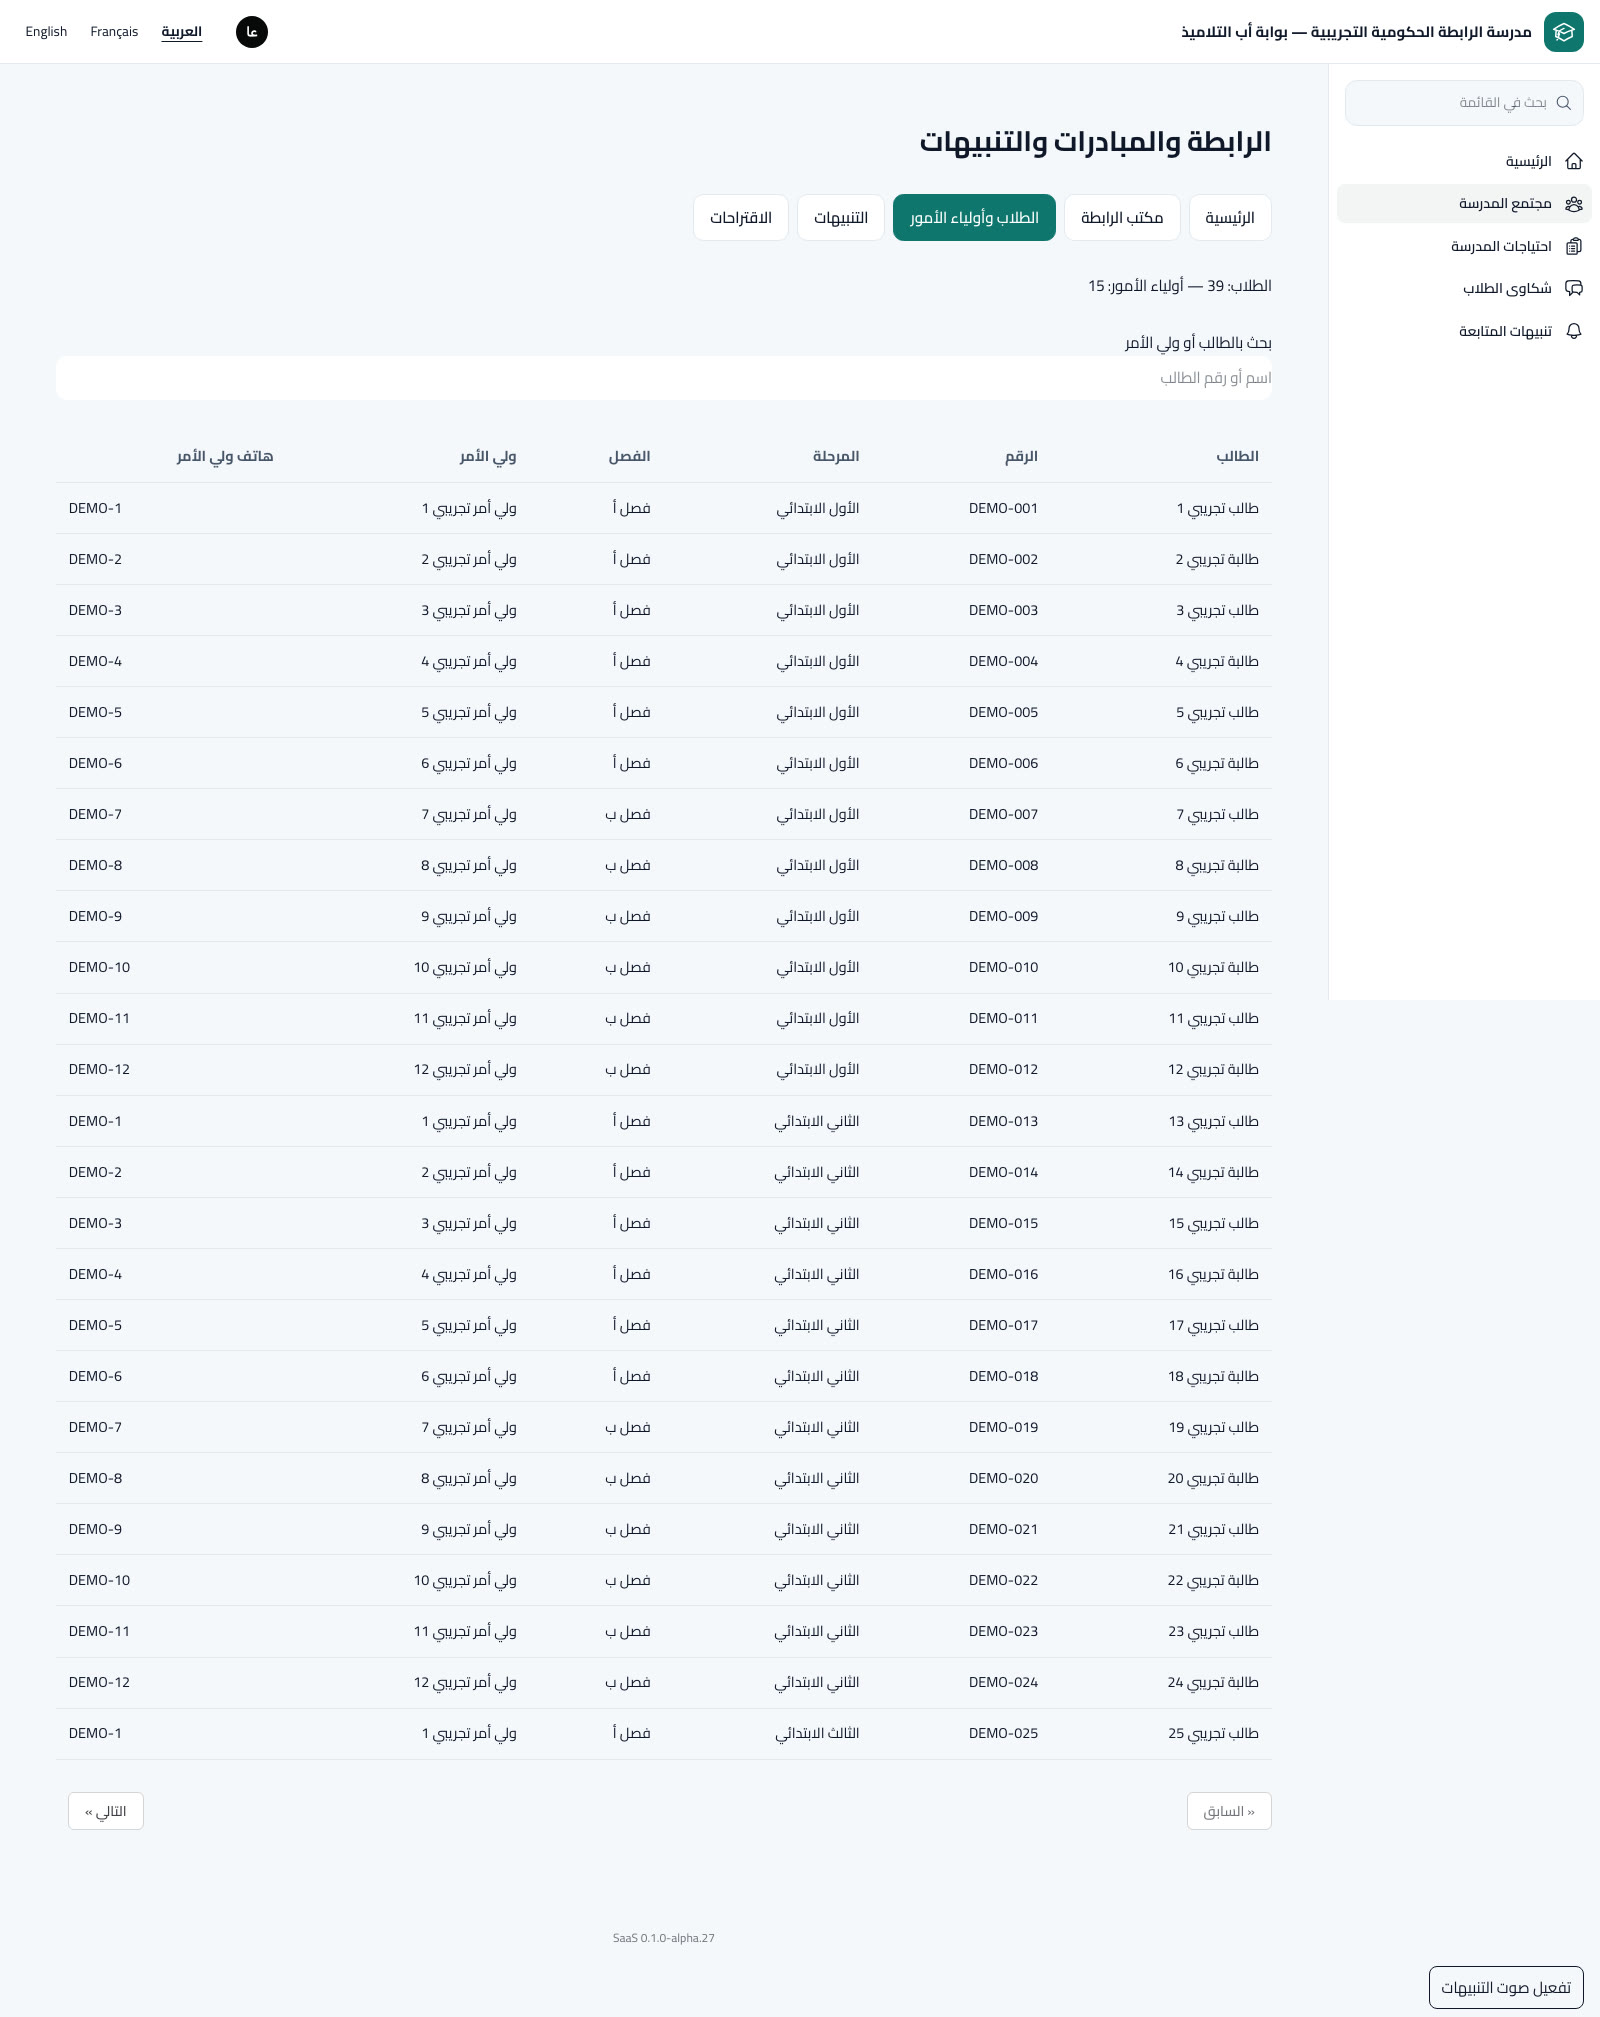Click the clipboard icon for احتياجات المدرسة
This screenshot has height=2017, width=1600.
(1574, 246)
